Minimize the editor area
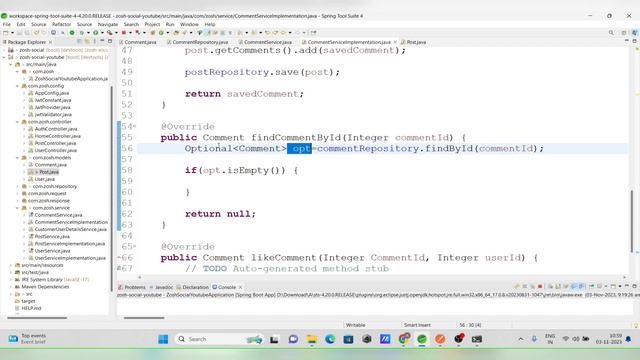The image size is (640, 360). 627,41
